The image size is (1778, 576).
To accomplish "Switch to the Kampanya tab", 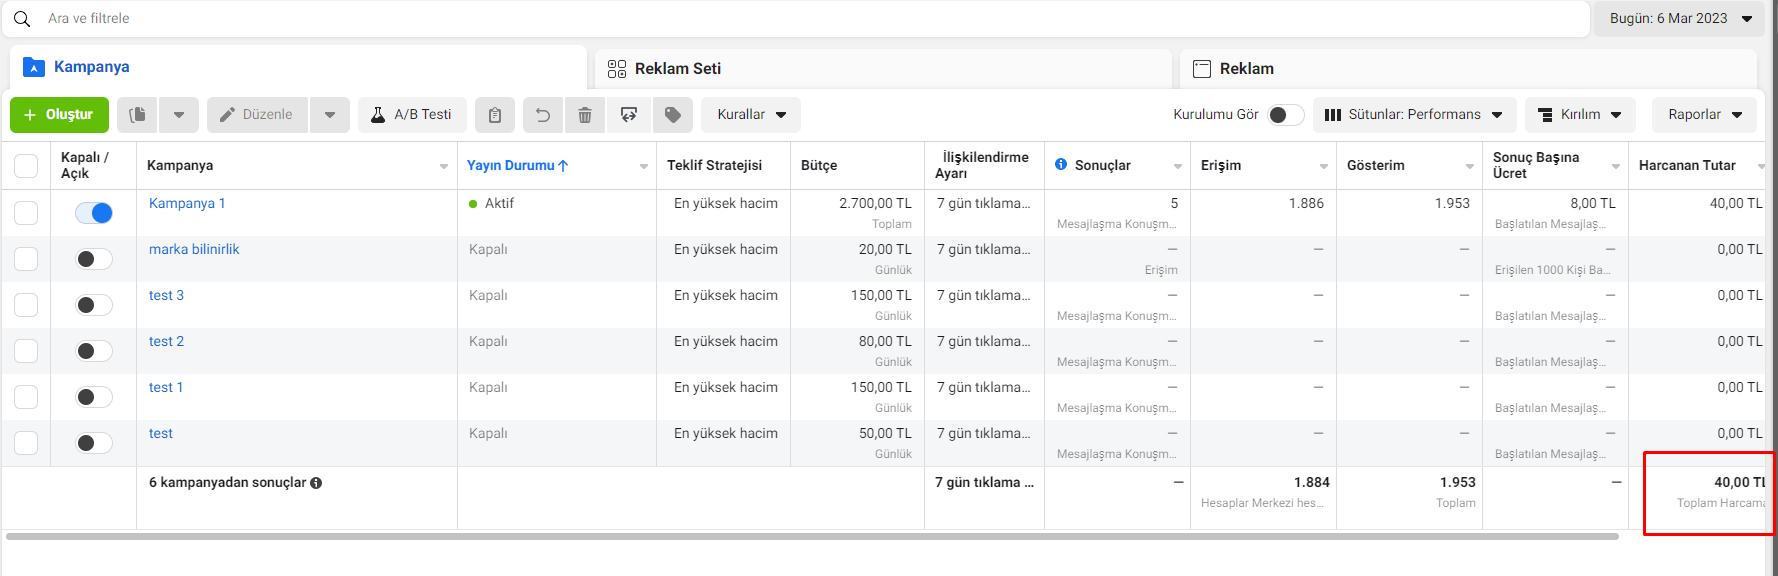I will pos(298,67).
